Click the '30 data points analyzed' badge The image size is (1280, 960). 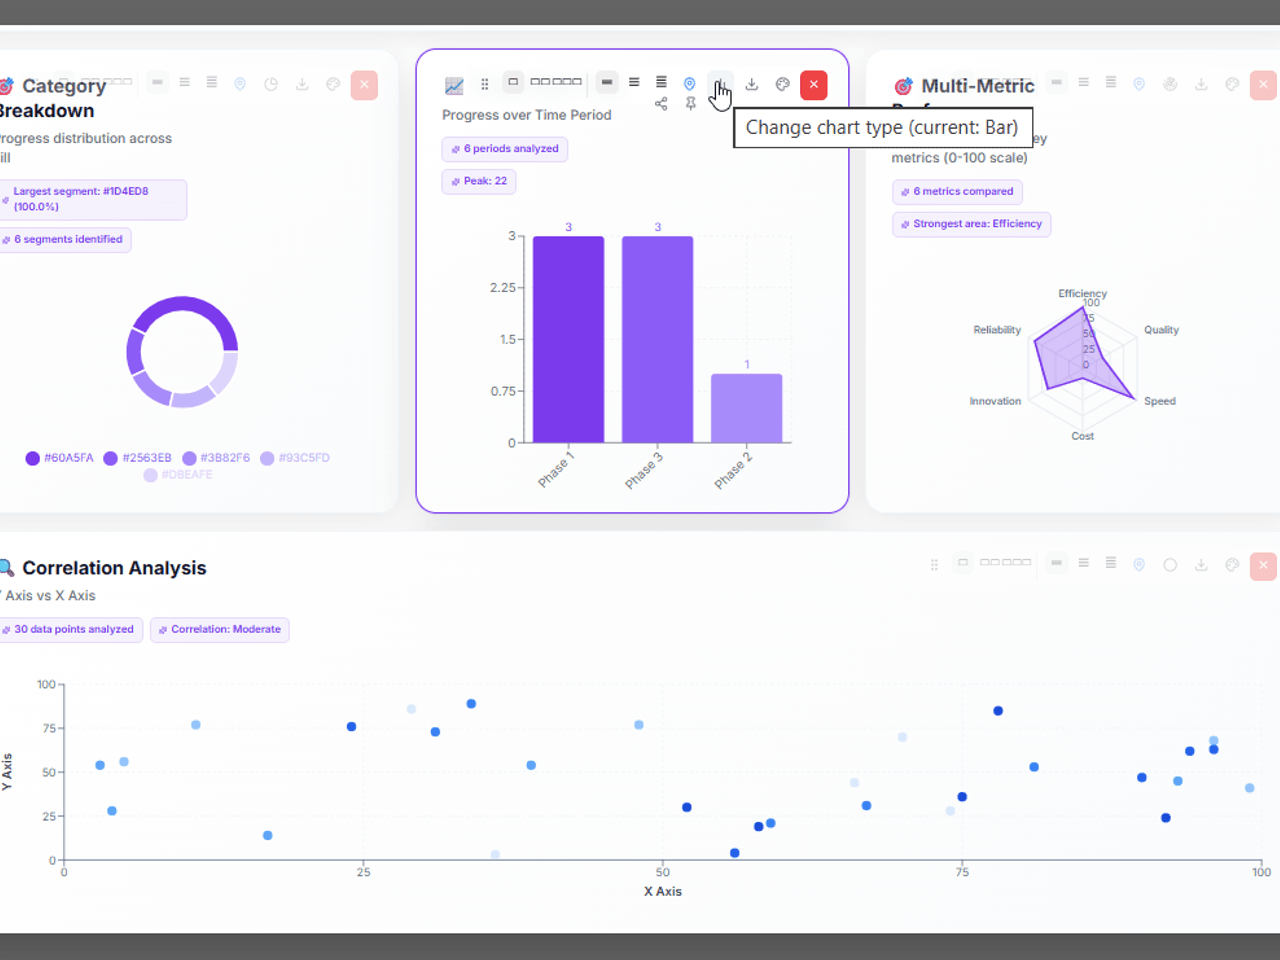(69, 629)
